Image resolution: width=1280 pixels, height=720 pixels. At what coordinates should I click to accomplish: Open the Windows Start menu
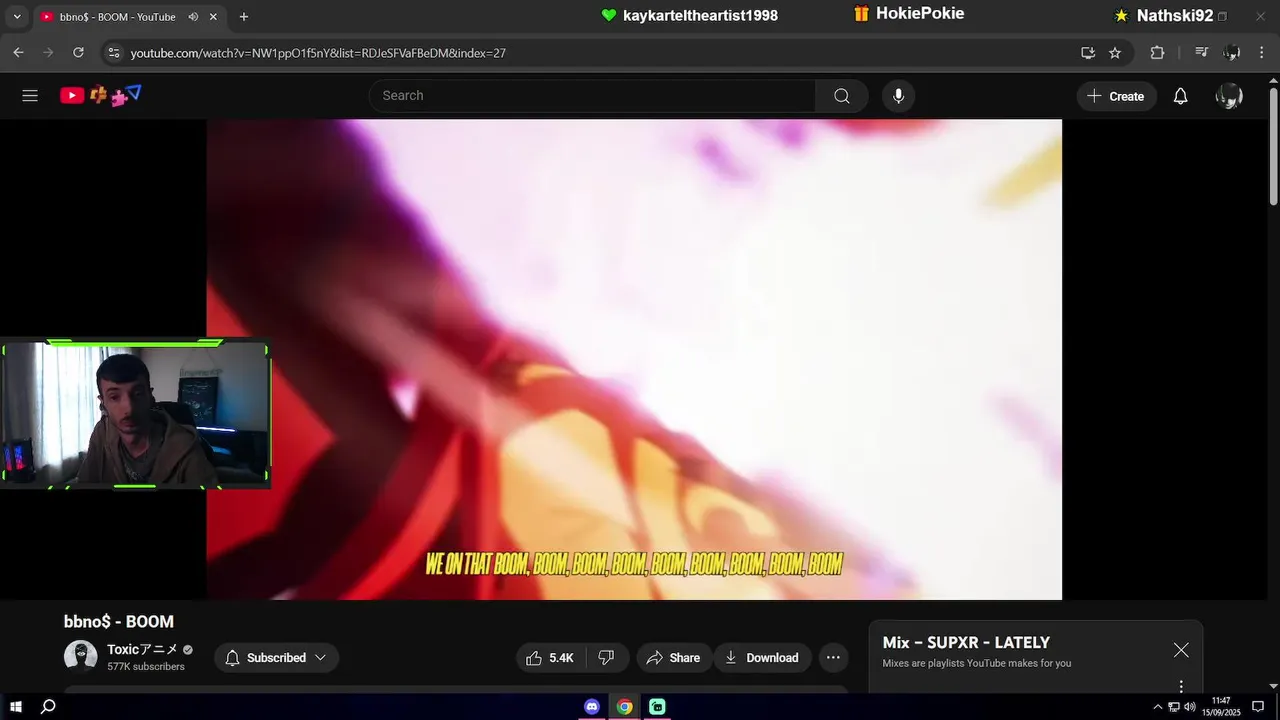click(16, 706)
